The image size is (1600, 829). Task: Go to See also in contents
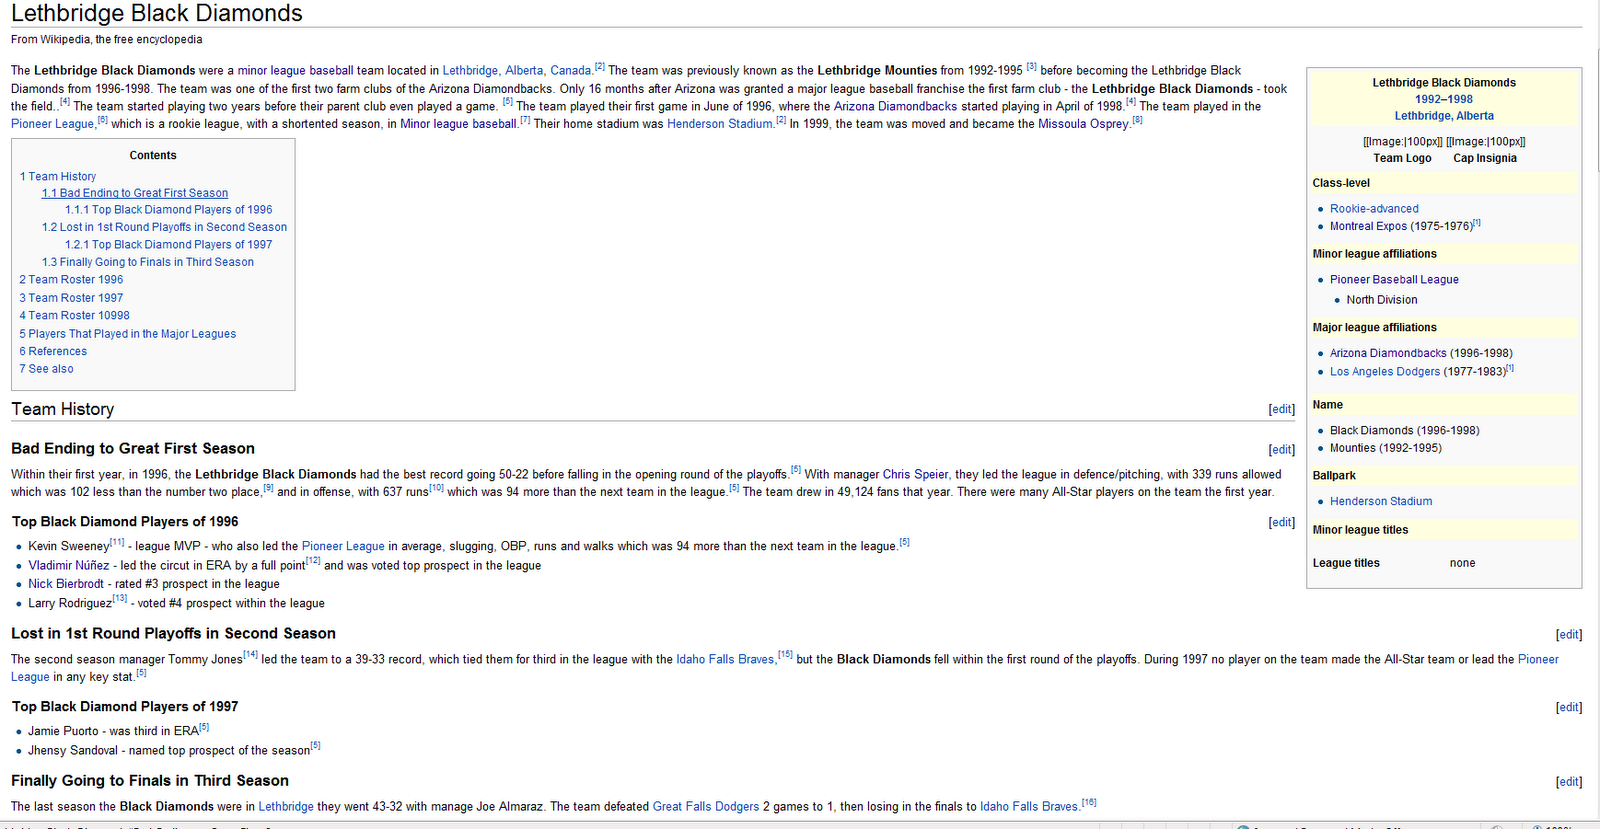[46, 369]
